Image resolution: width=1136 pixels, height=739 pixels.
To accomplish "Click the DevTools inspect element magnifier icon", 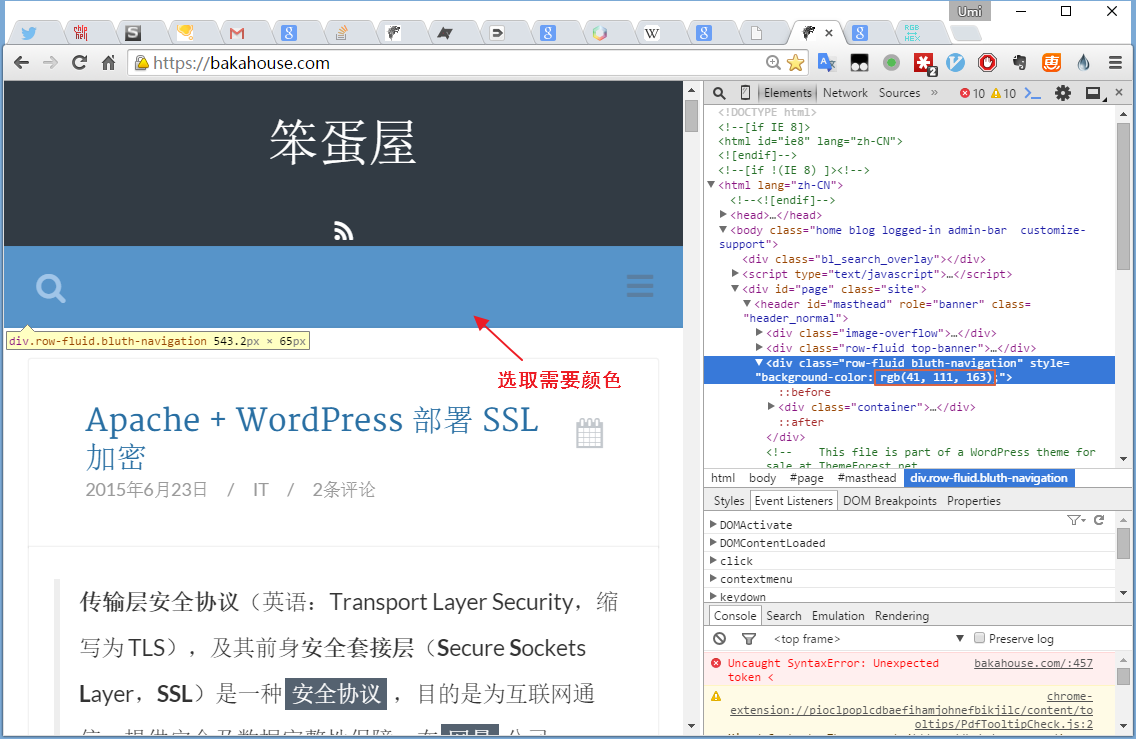I will pos(719,93).
